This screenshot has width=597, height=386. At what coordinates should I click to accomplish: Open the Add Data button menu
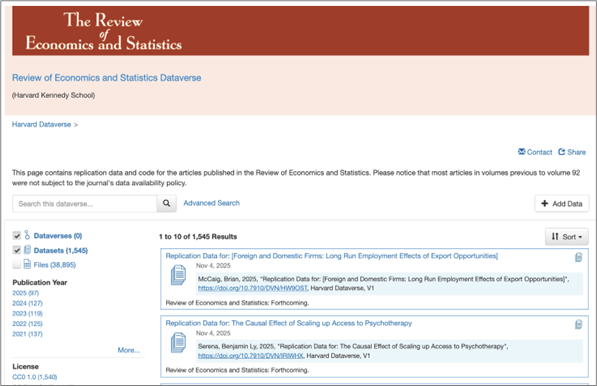[x=562, y=203]
